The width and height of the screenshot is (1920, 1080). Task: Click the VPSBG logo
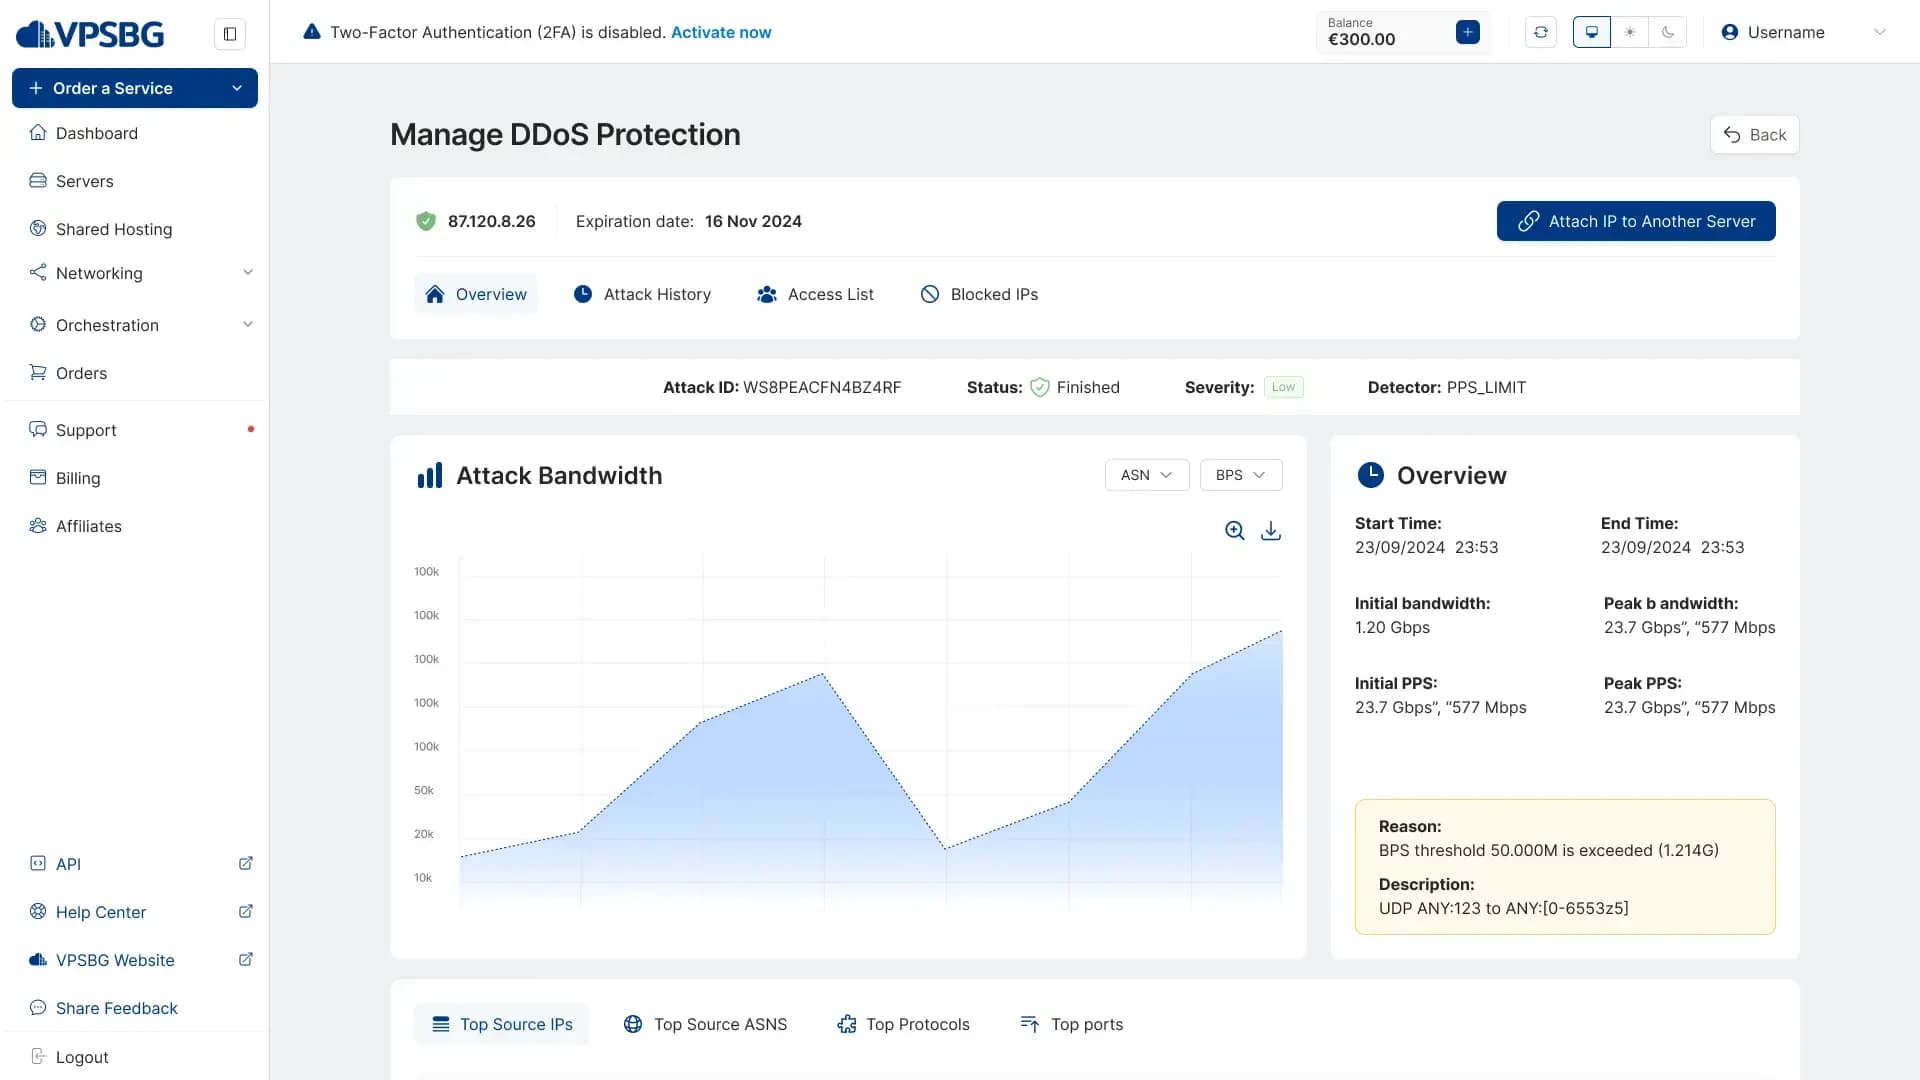(x=90, y=34)
